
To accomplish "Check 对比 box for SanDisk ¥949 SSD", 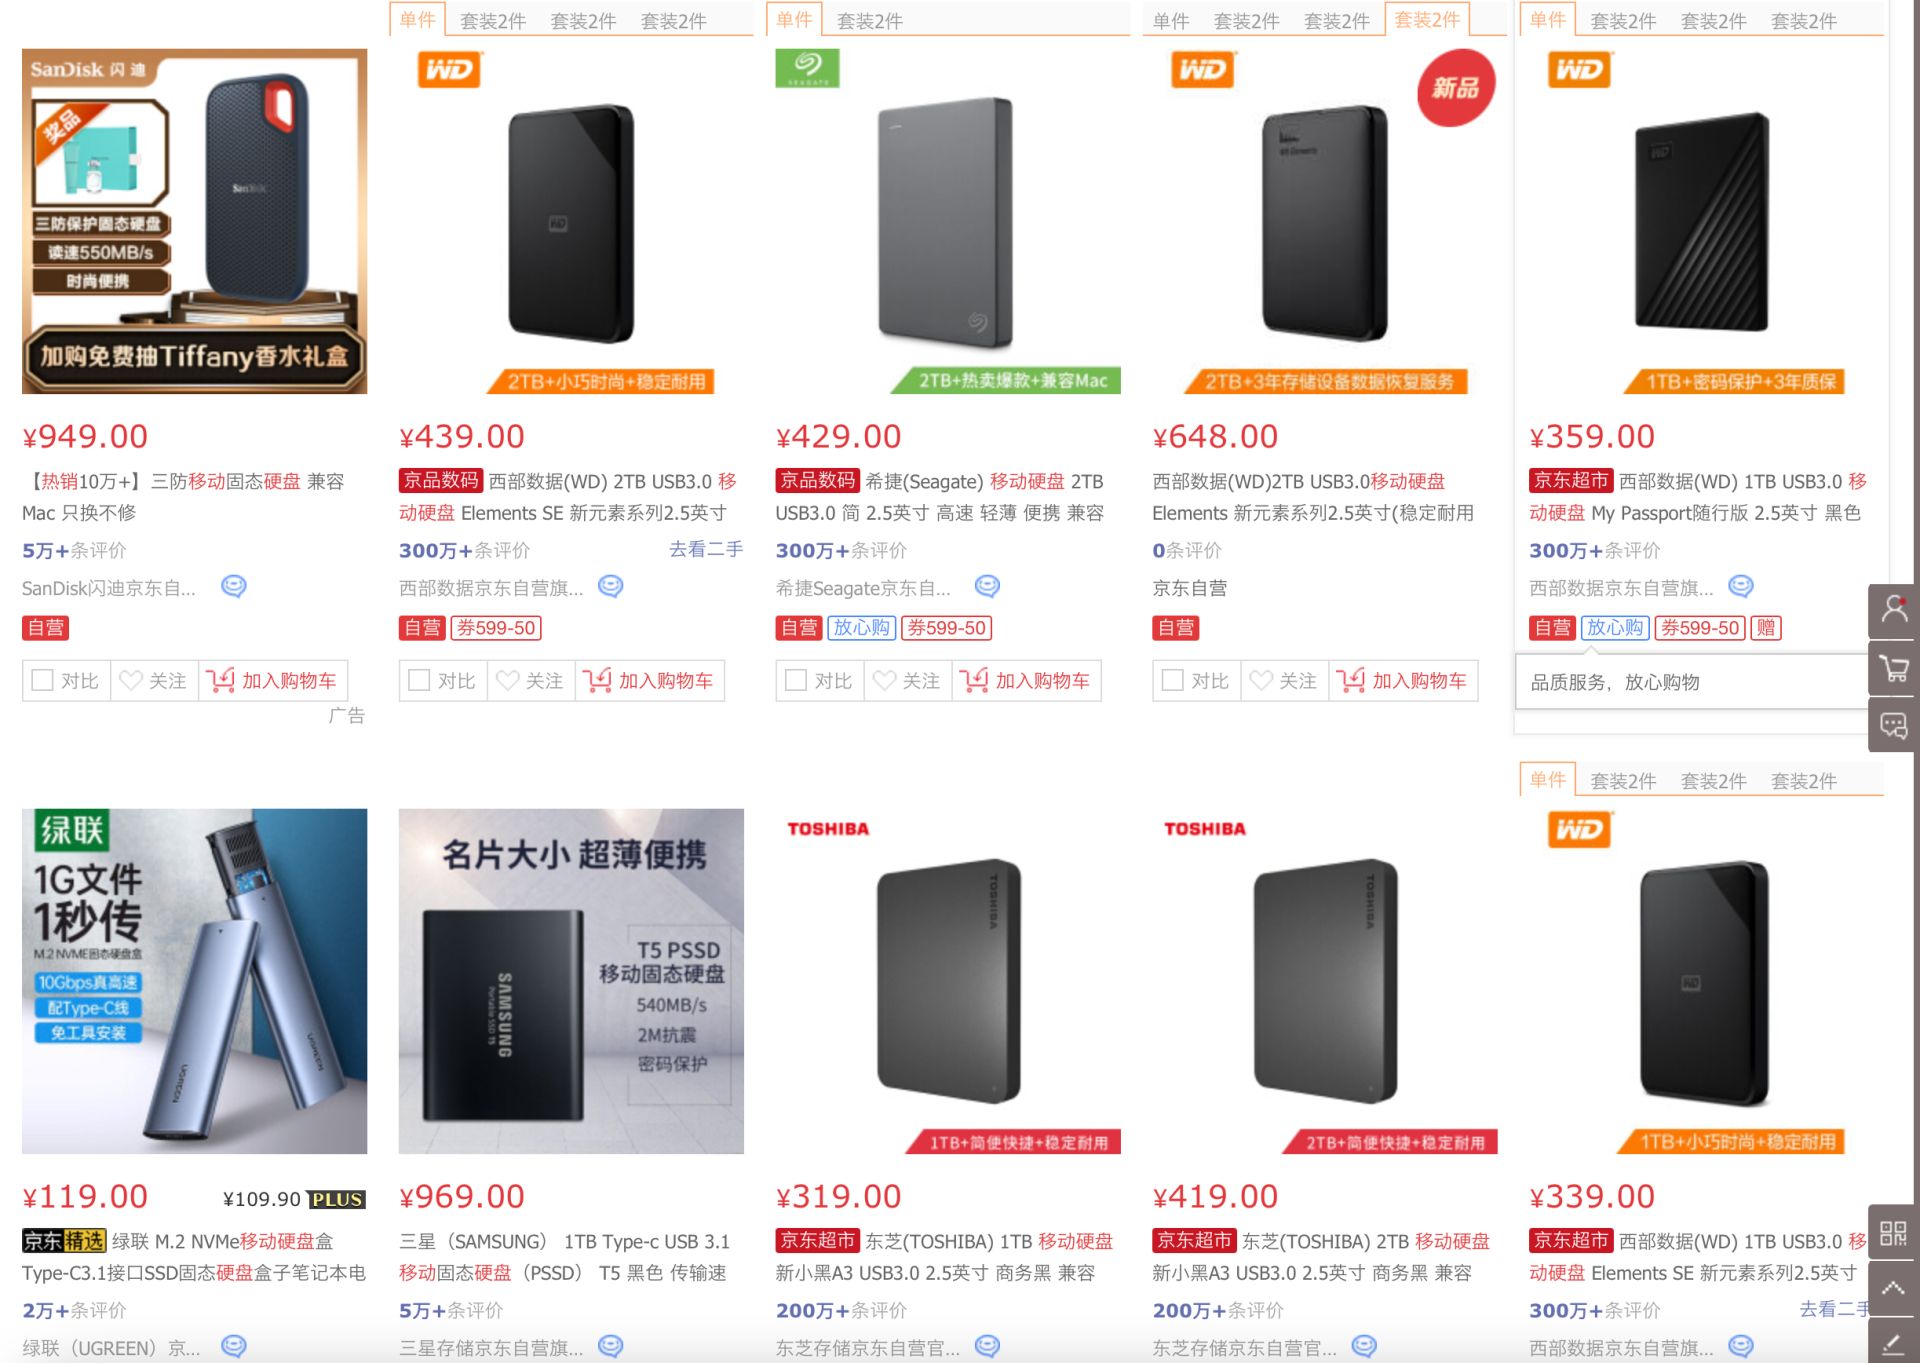I will click(42, 680).
